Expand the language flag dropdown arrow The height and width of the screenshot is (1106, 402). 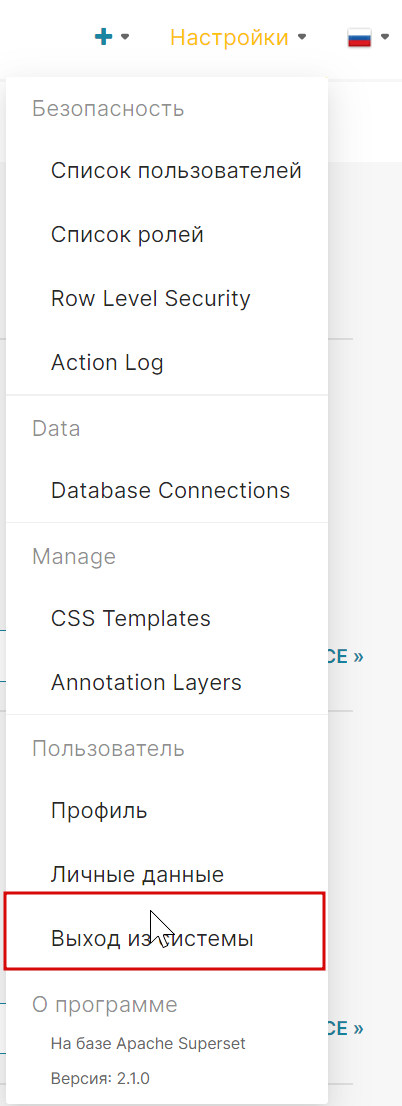pos(385,37)
